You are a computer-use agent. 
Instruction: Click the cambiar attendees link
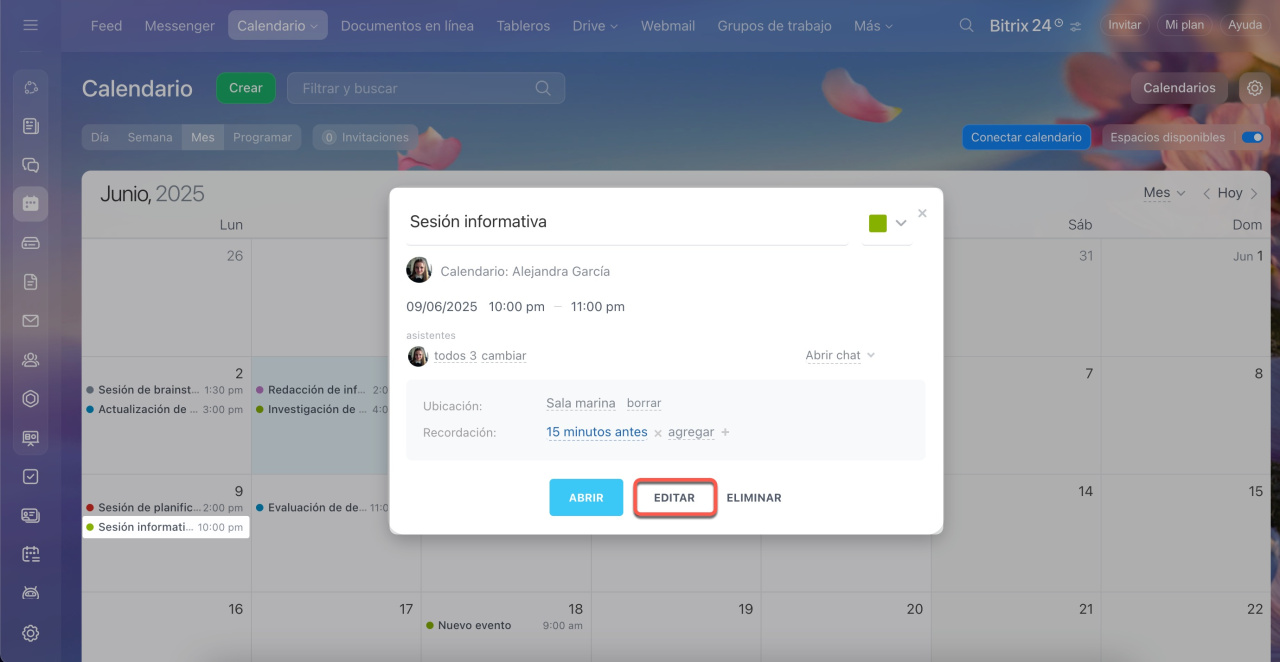tap(503, 356)
